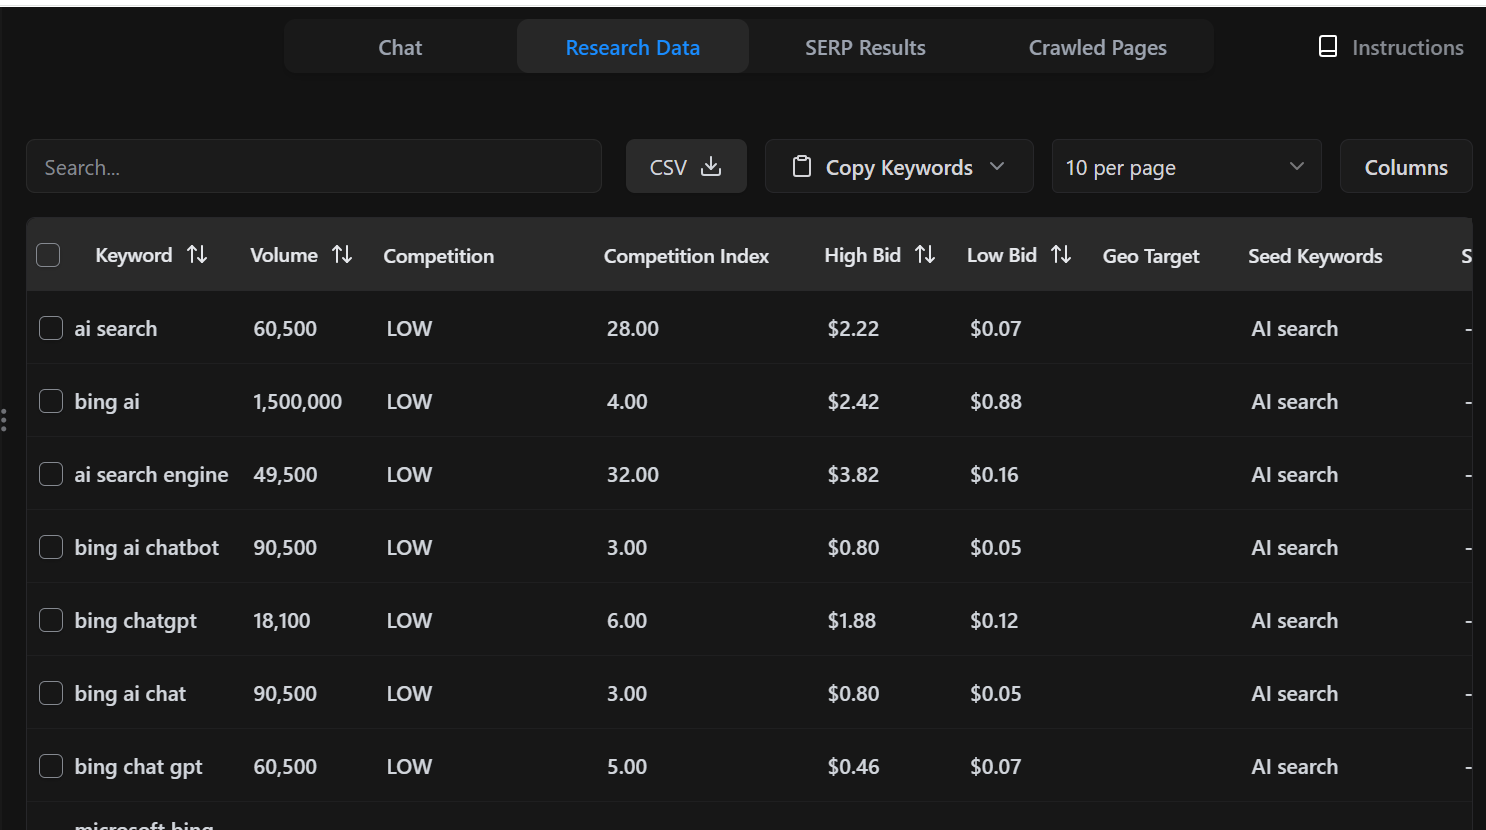Expand the Copy Keywords dropdown chevron
This screenshot has height=830, width=1486.
click(997, 167)
